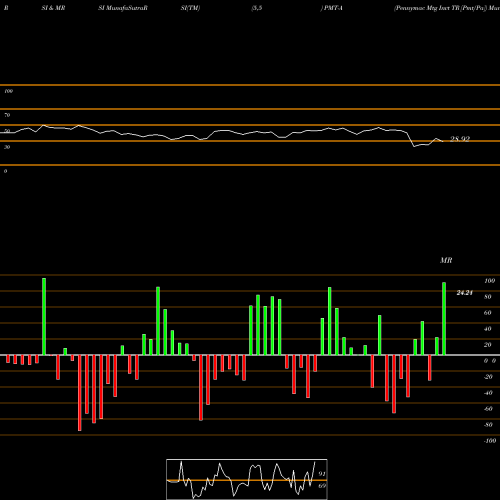Click the 'SI MunafaSutraR' header text
Screen dimensions: 500x500
(123, 8)
